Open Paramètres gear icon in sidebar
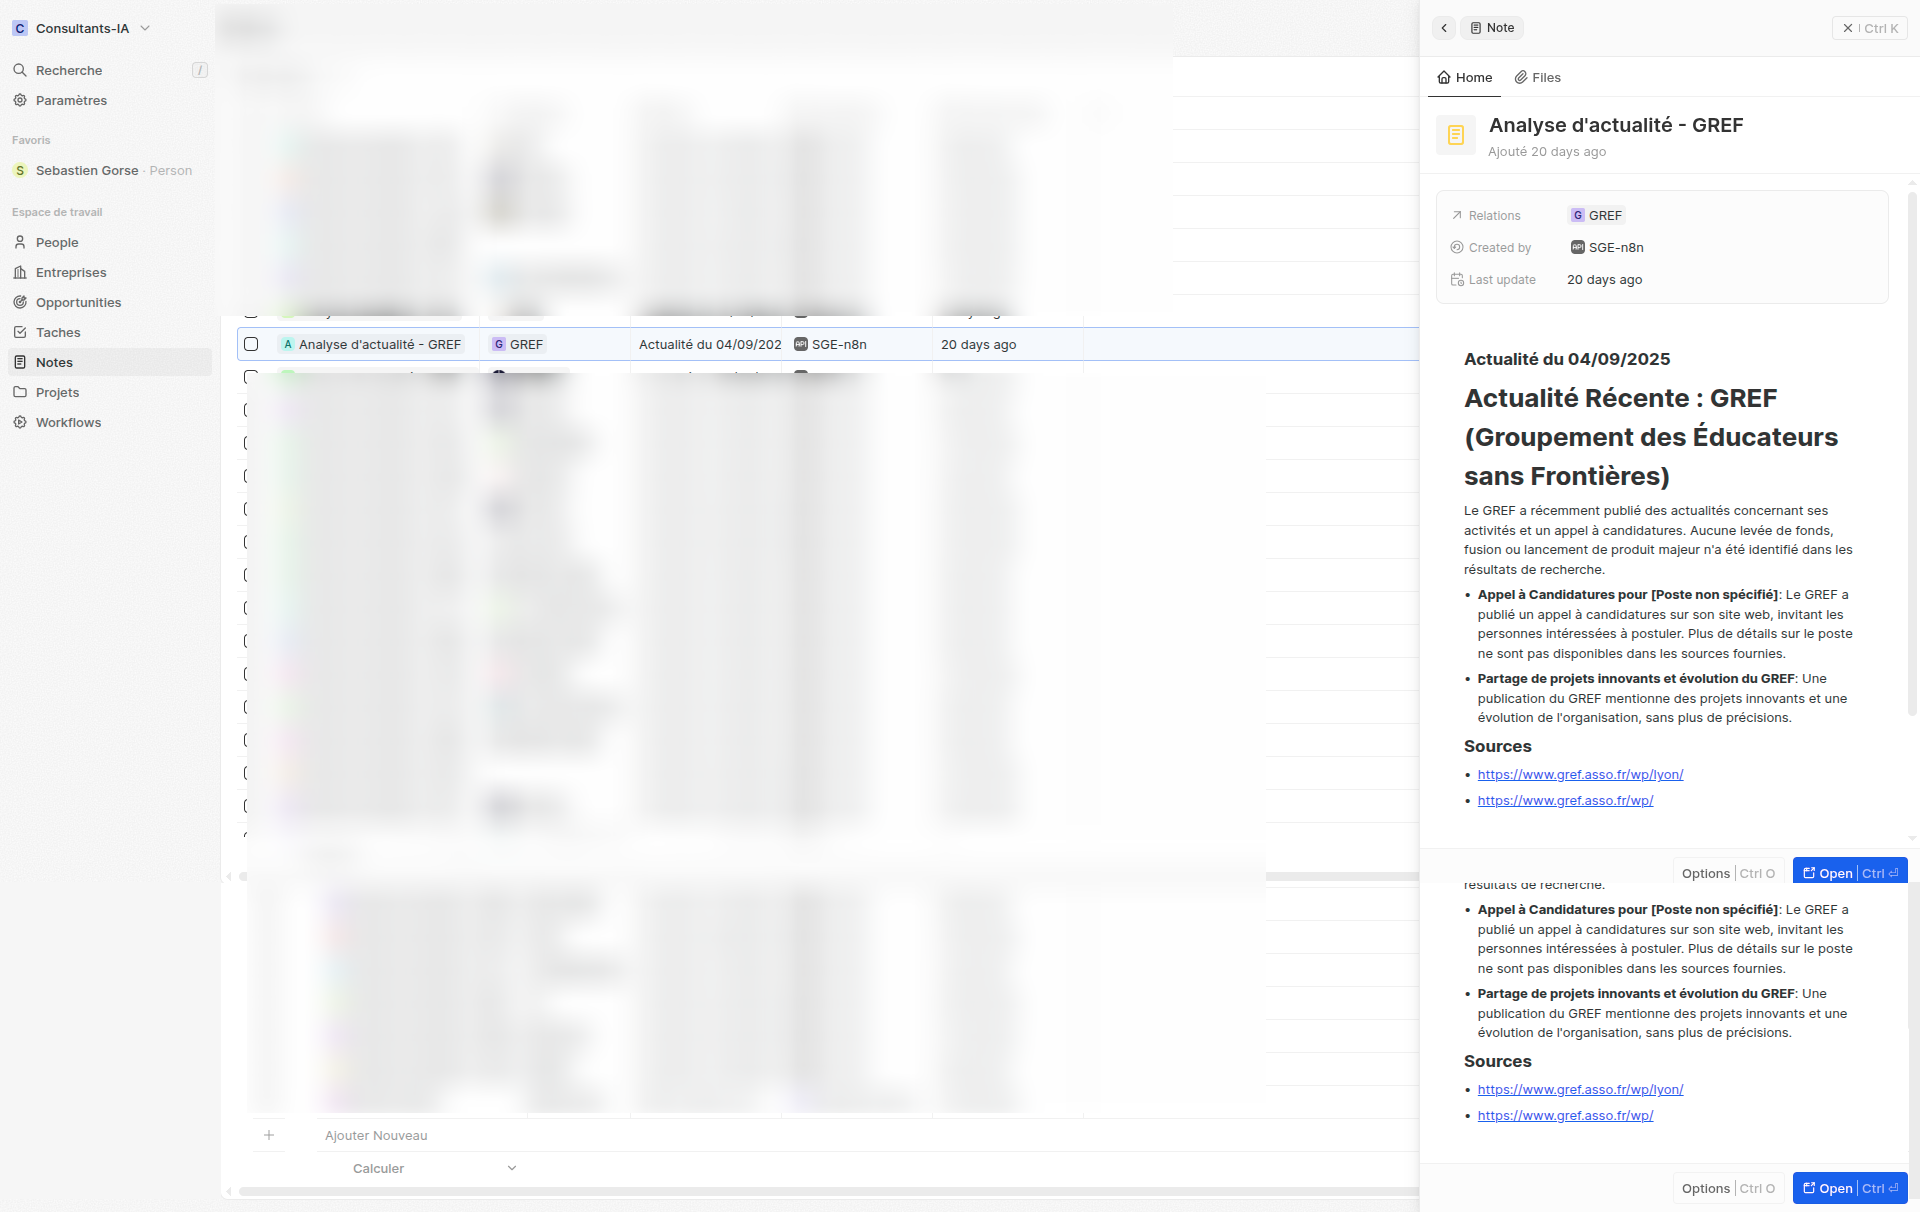The image size is (1920, 1213). pyautogui.click(x=20, y=100)
